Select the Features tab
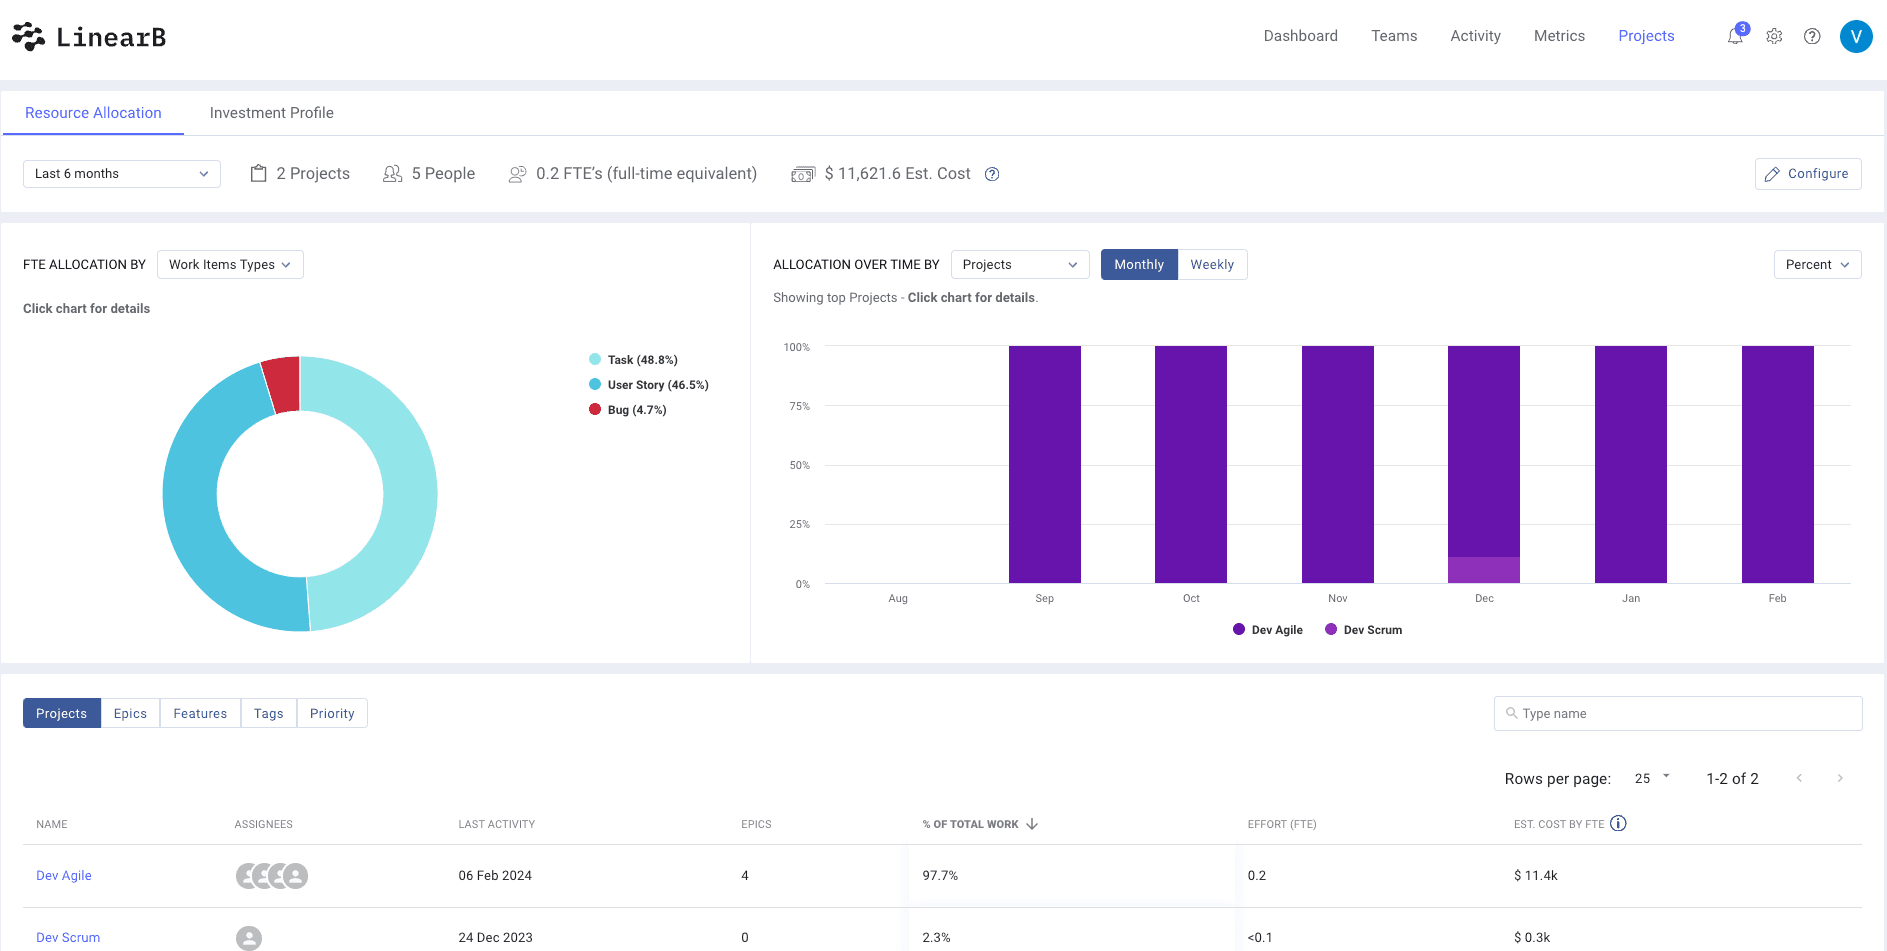Viewport: 1887px width, 951px height. click(200, 713)
